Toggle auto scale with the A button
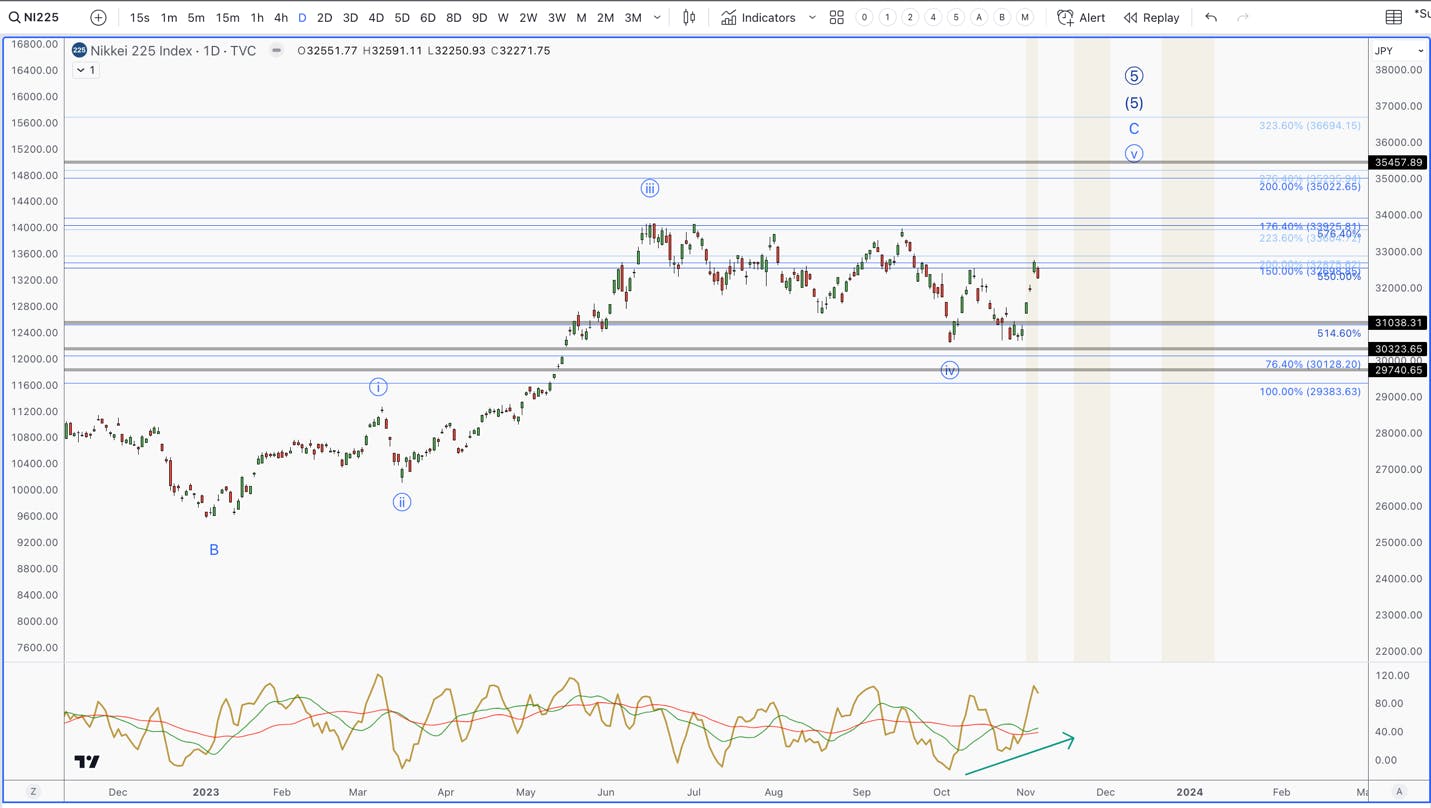The width and height of the screenshot is (1431, 808). click(x=1399, y=791)
